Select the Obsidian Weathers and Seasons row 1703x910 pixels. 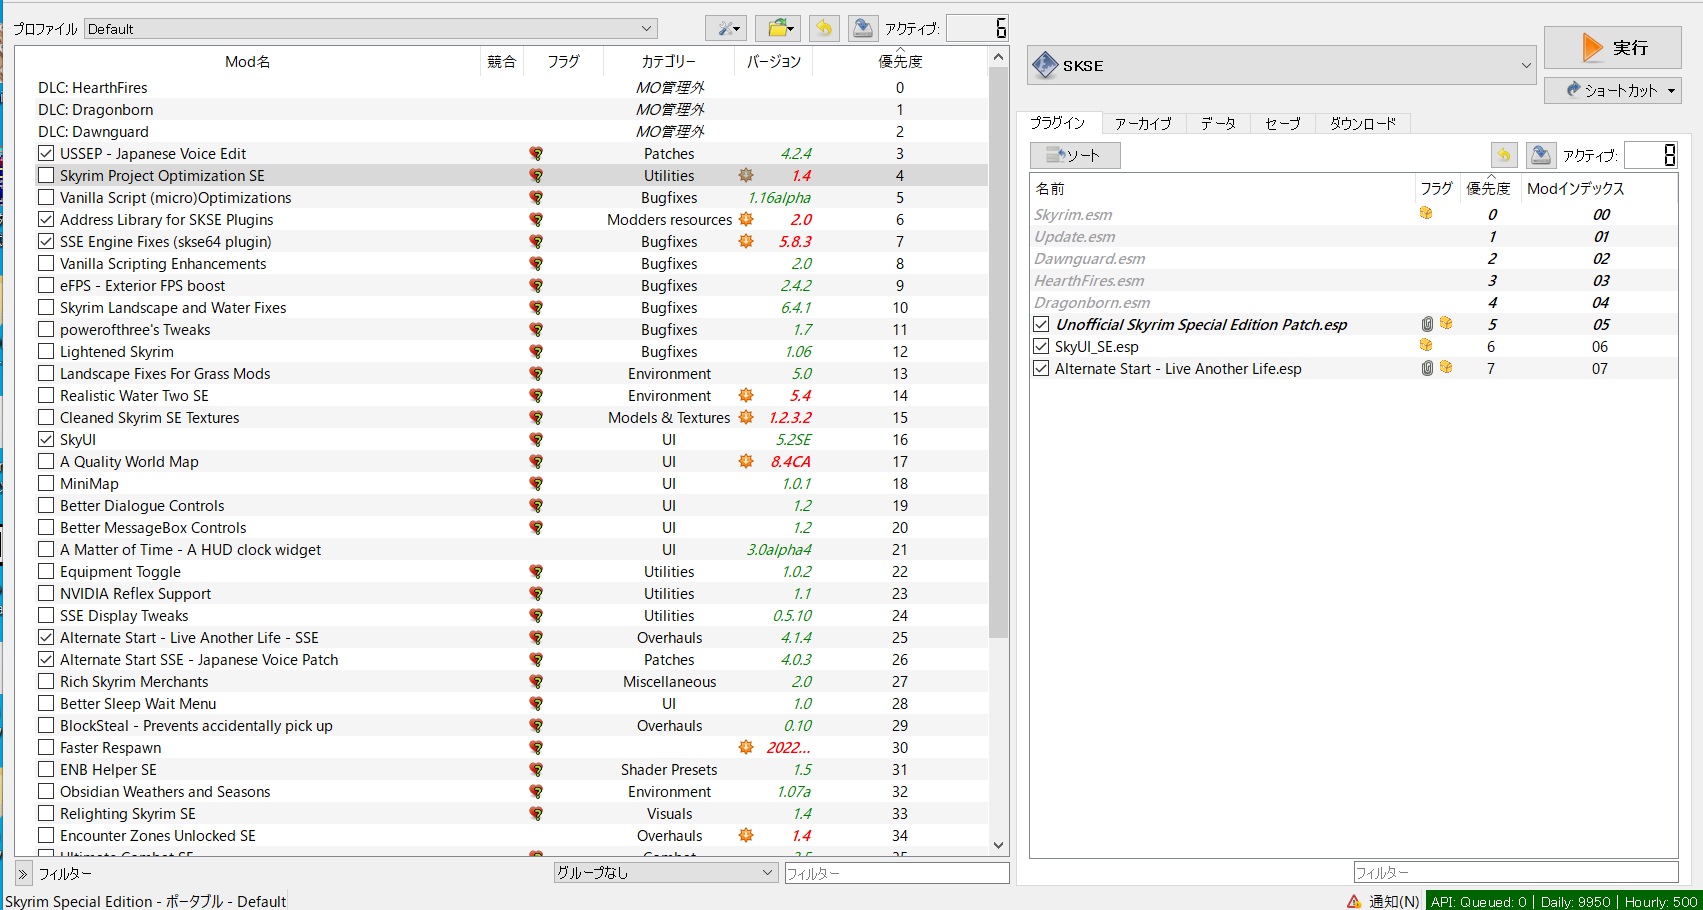tap(501, 792)
